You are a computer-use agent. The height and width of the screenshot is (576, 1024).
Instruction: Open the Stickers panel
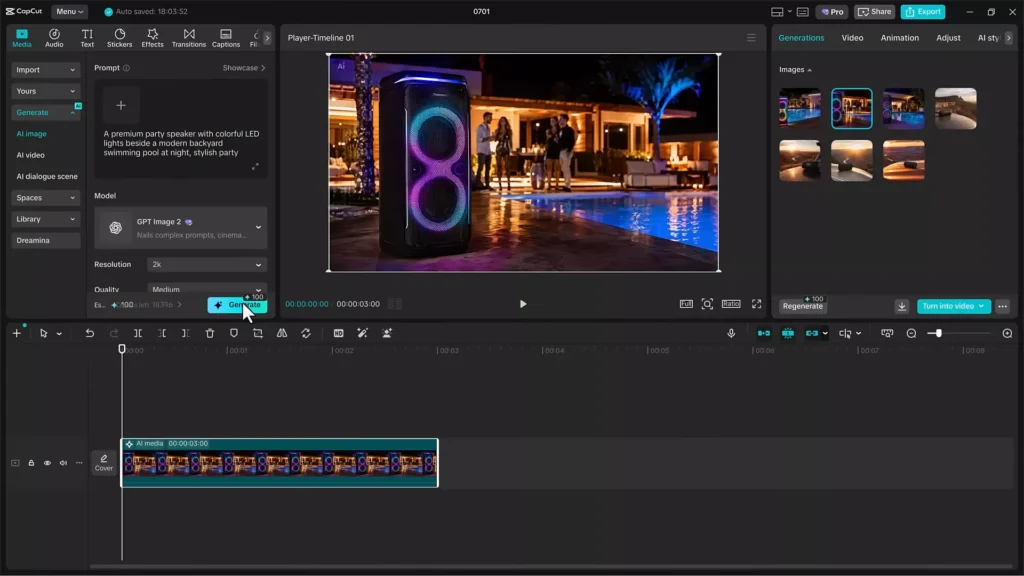120,38
